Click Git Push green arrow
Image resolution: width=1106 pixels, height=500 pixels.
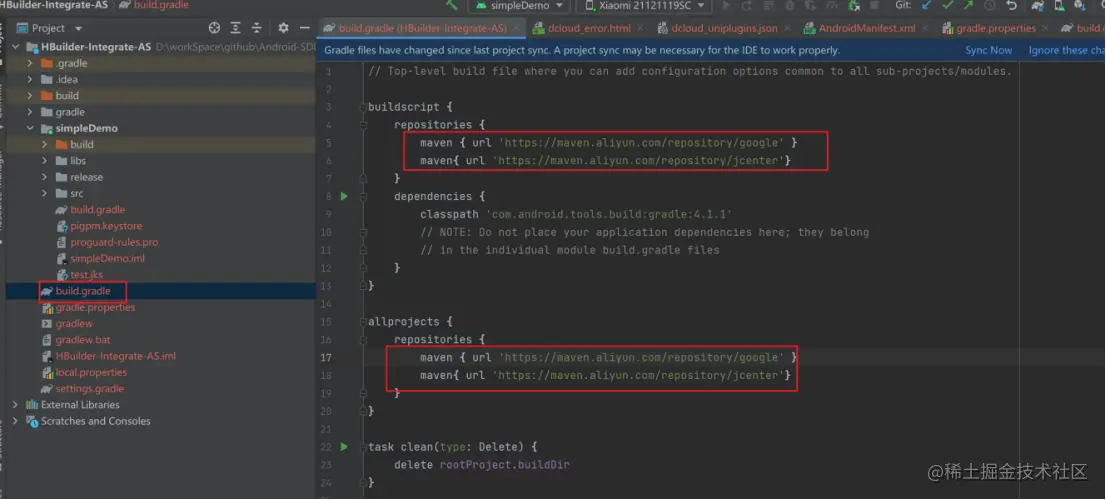click(x=968, y=5)
